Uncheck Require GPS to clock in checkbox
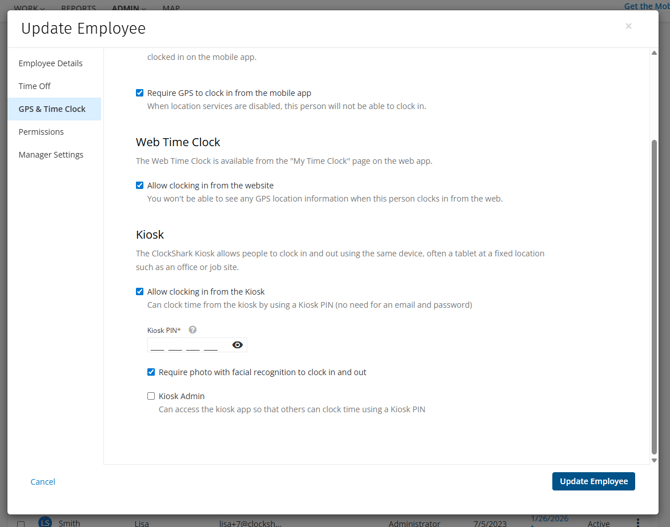 coord(140,93)
